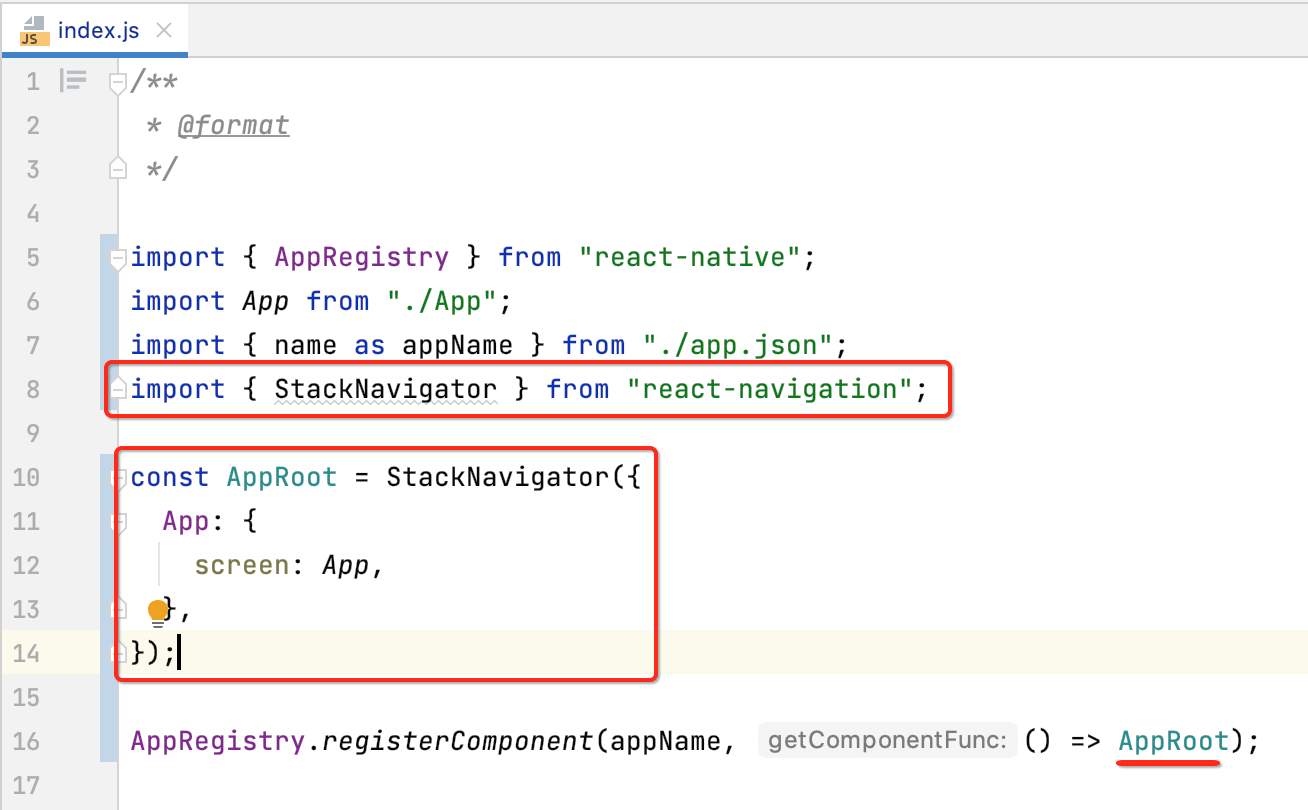Close the index.js tab
1308x810 pixels.
[163, 30]
